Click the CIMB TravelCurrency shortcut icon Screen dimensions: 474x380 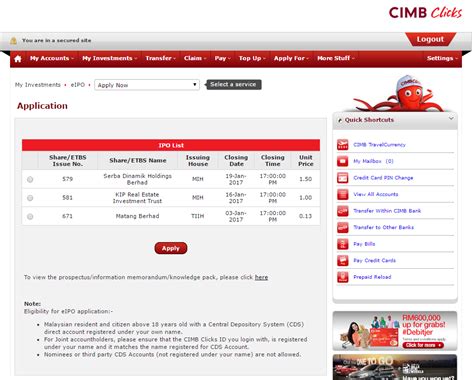[343, 145]
